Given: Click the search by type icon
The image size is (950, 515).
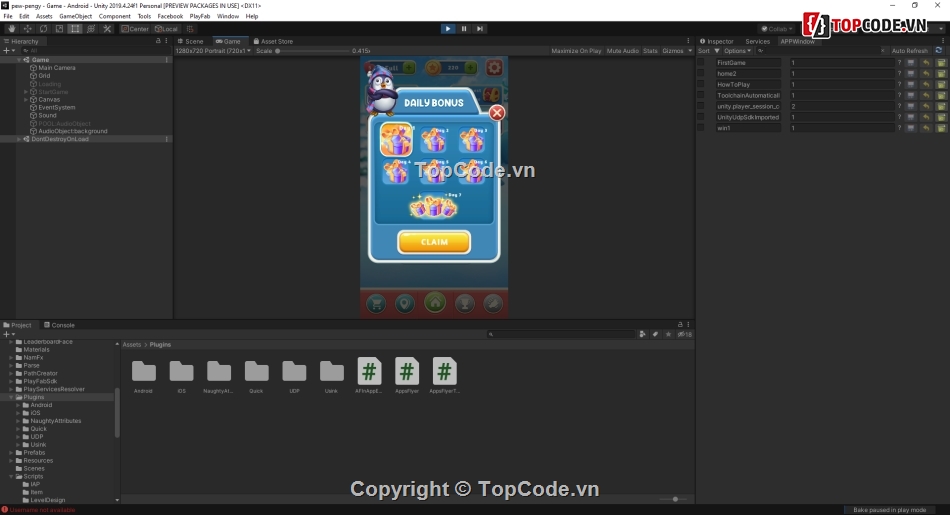Looking at the screenshot, I should click(642, 334).
